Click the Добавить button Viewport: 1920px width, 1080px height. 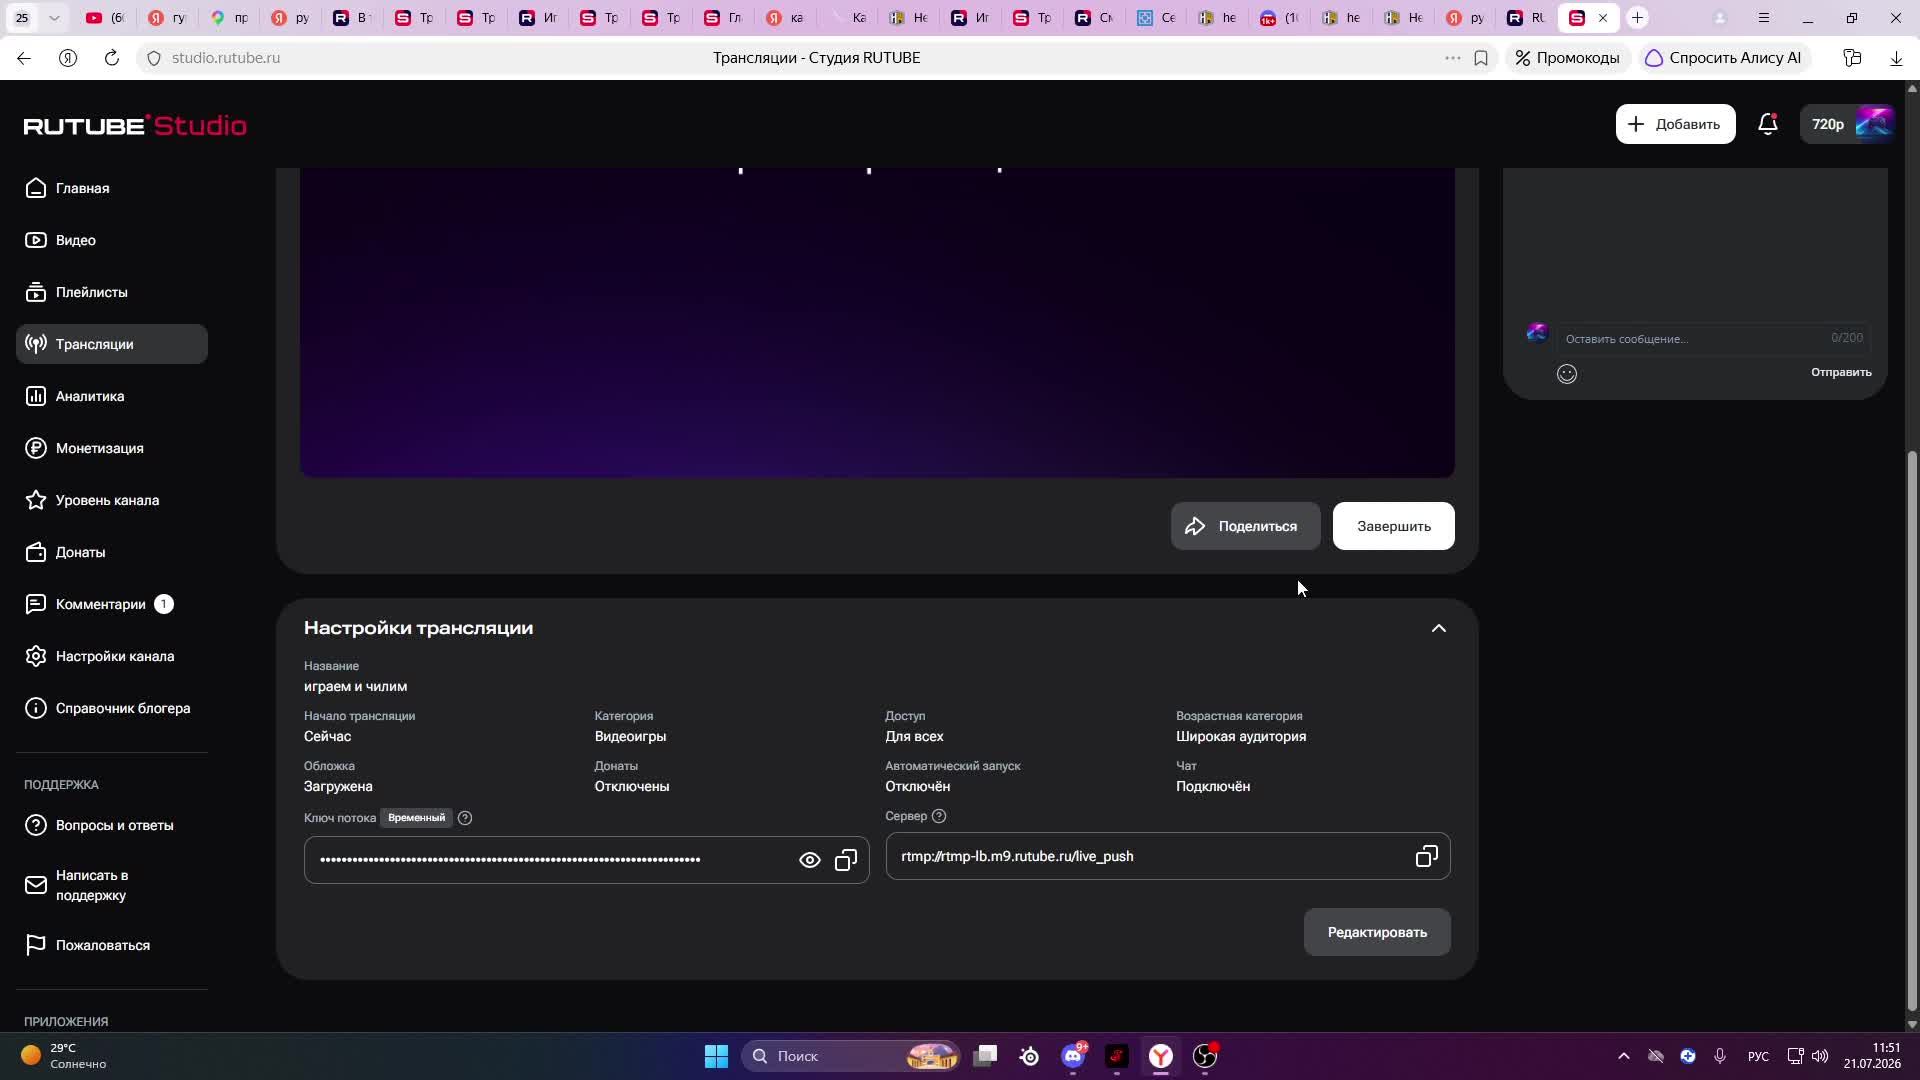pos(1675,124)
